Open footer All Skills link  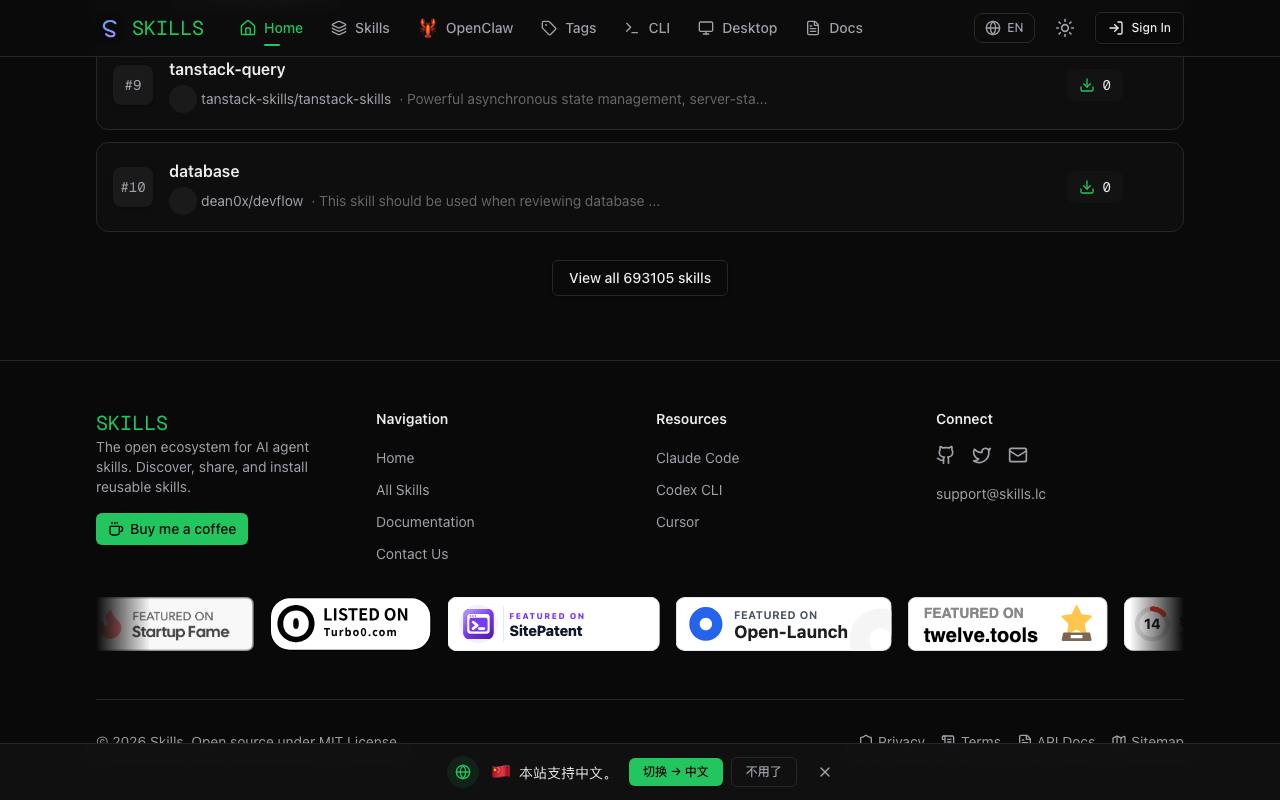(402, 490)
